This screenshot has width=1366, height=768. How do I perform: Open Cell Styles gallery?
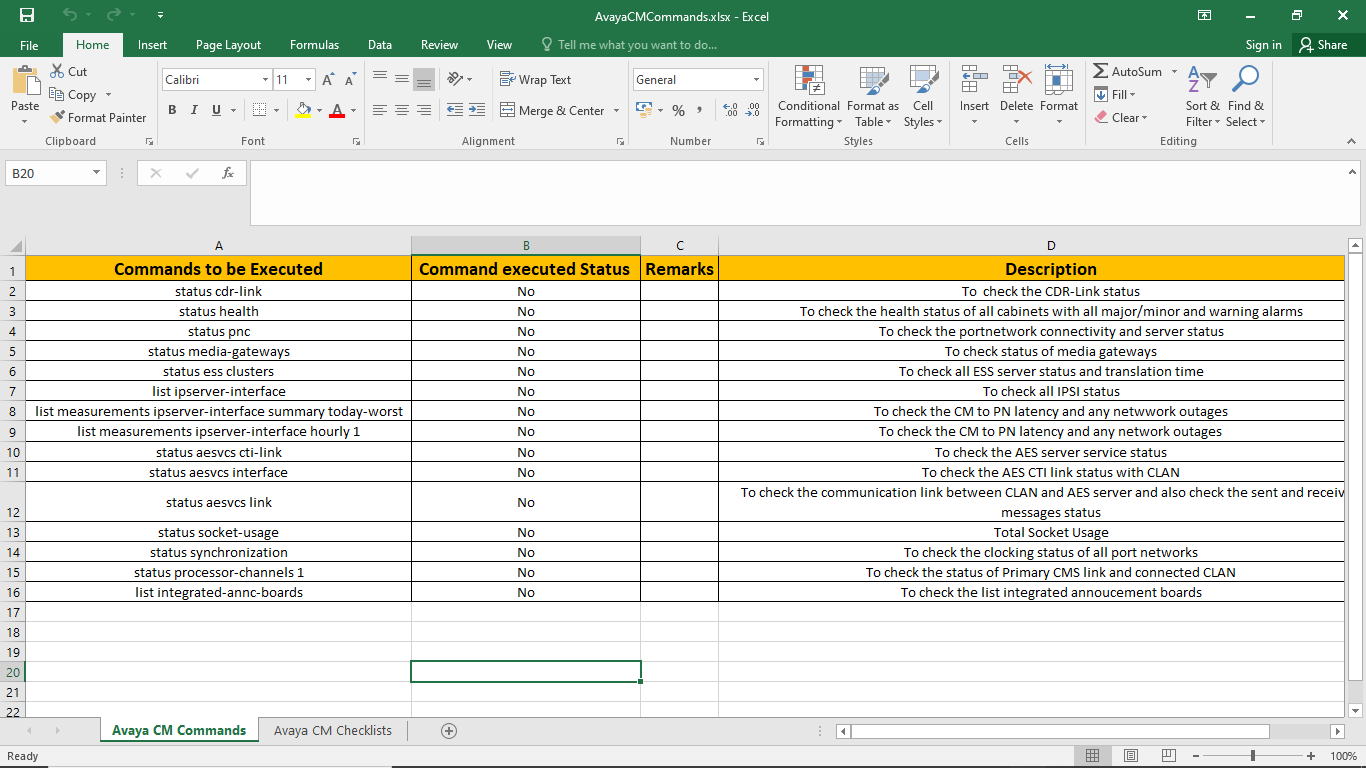(923, 97)
